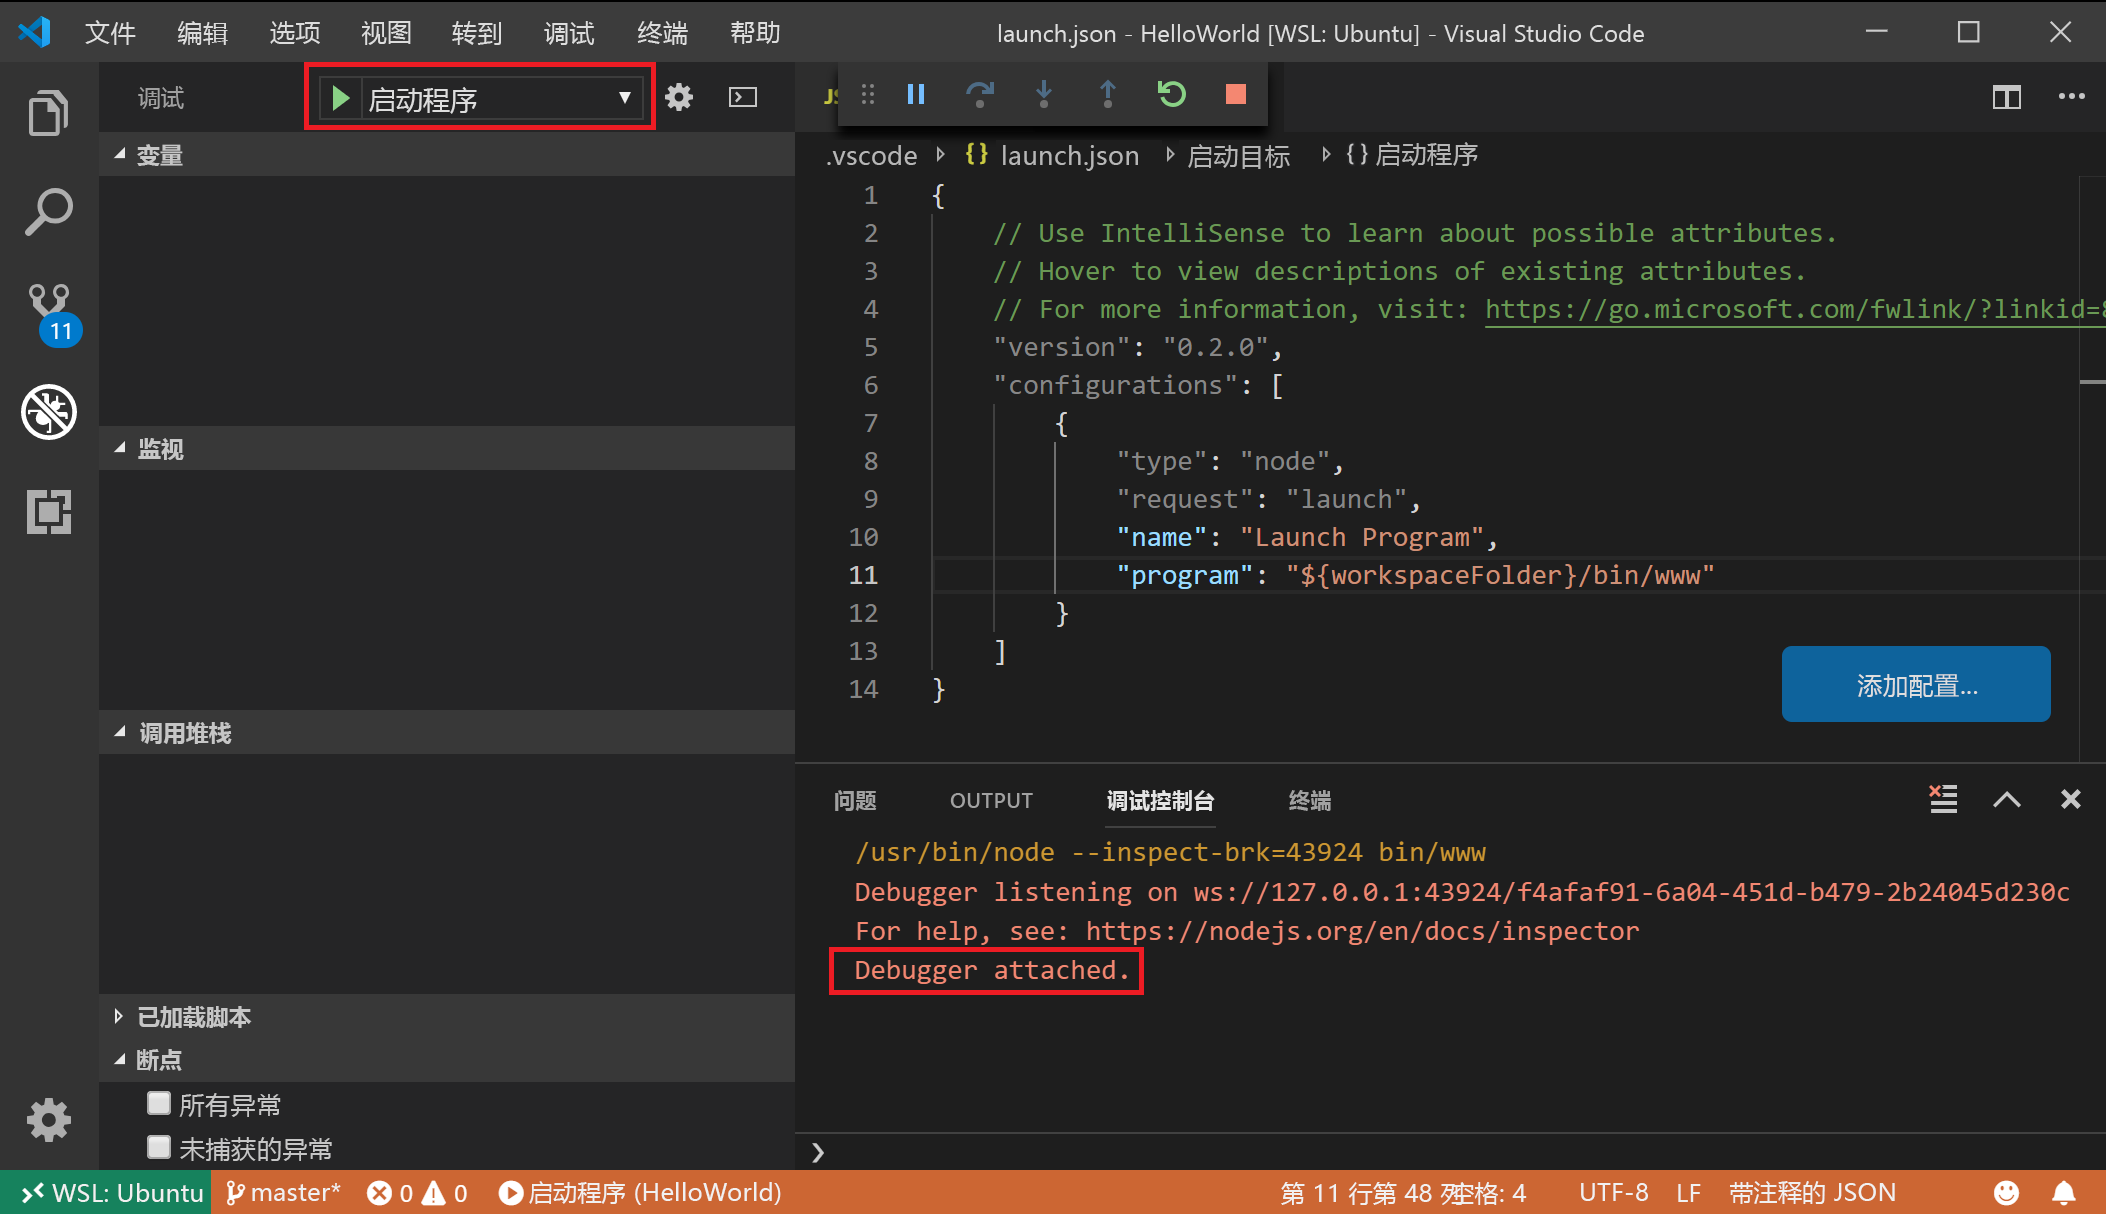
Task: Click 启动目标 breadcrumb item
Action: (1238, 155)
